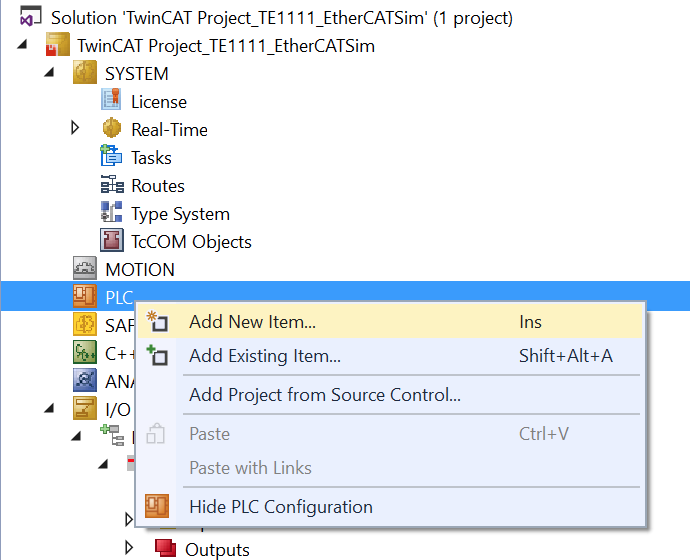690x560 pixels.
Task: Click the yellow SAFETY node icon
Action: [84, 325]
